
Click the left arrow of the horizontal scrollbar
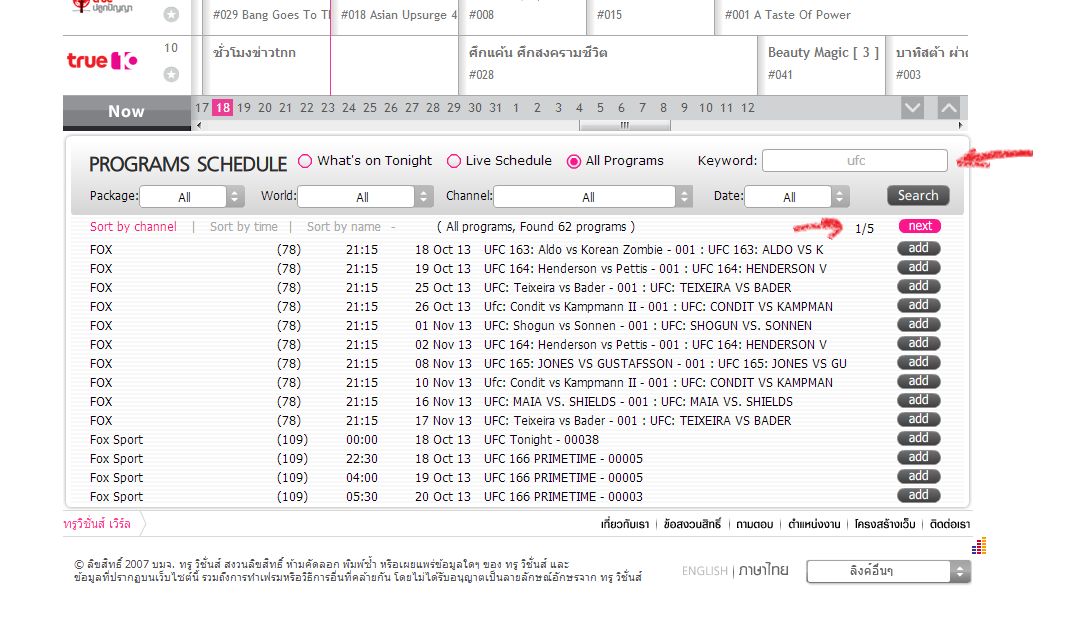click(199, 125)
